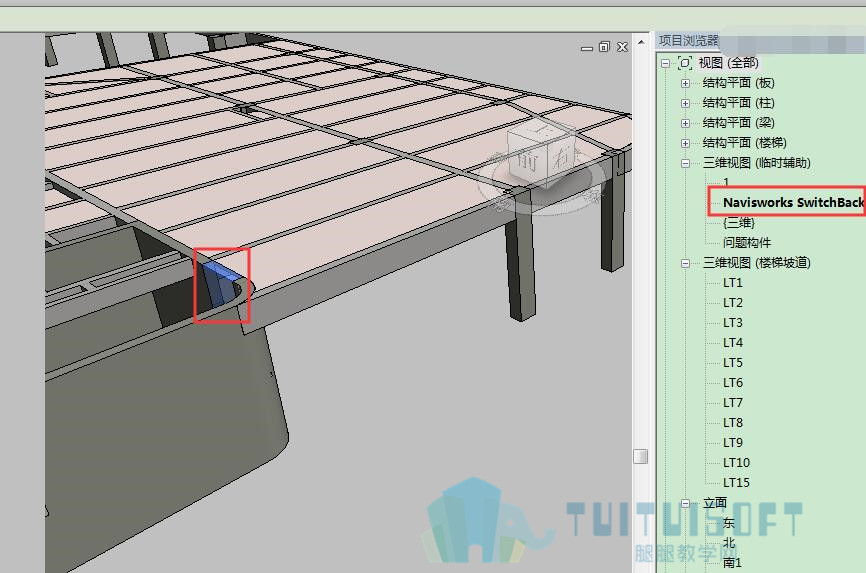
Task: Select 结构平面 (梁) in project browser
Action: (x=738, y=123)
